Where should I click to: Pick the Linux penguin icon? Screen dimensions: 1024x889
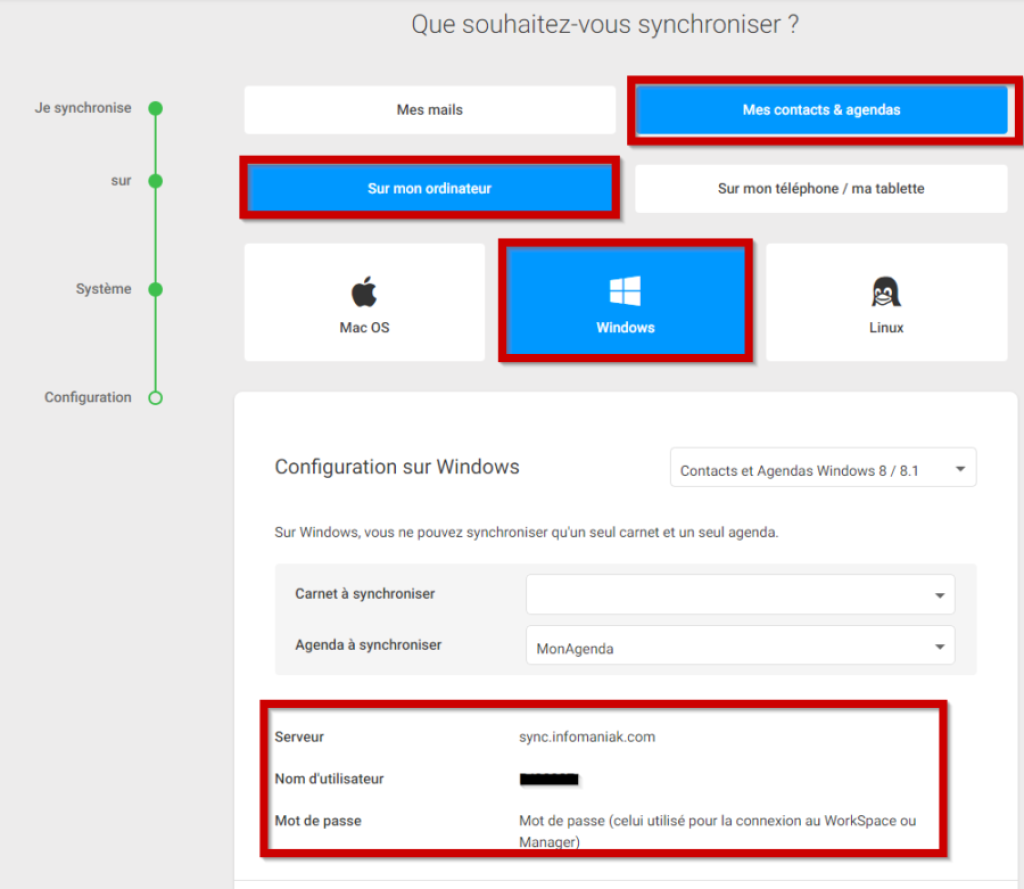tap(886, 291)
